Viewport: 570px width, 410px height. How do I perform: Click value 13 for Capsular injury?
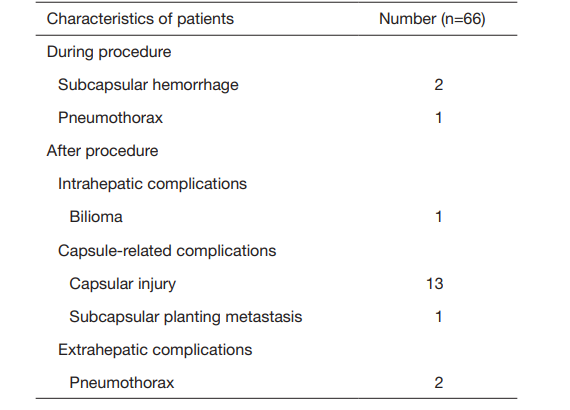(x=435, y=284)
